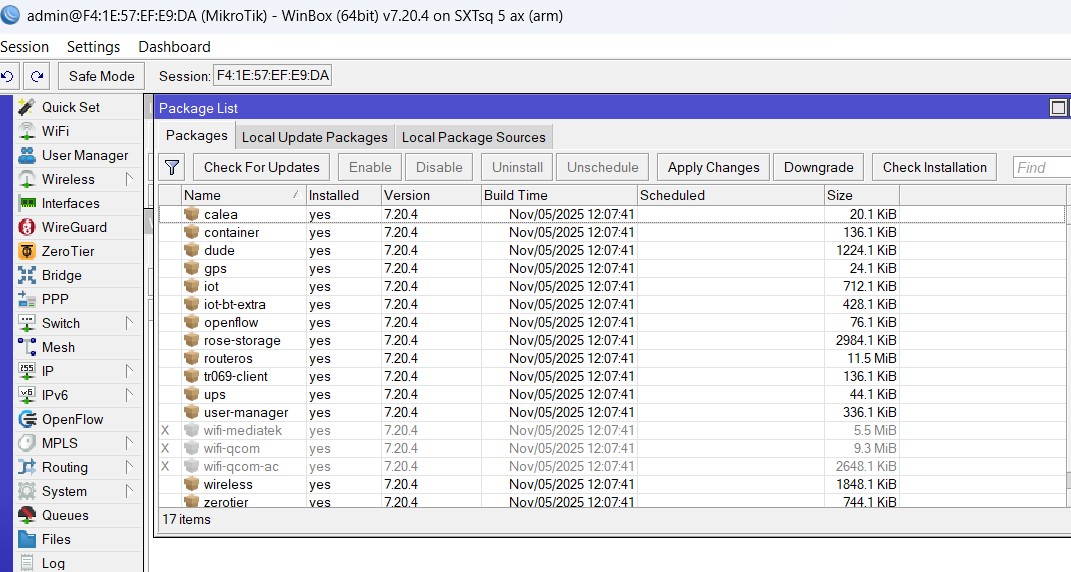
Task: Click the Unschedule button
Action: (602, 167)
